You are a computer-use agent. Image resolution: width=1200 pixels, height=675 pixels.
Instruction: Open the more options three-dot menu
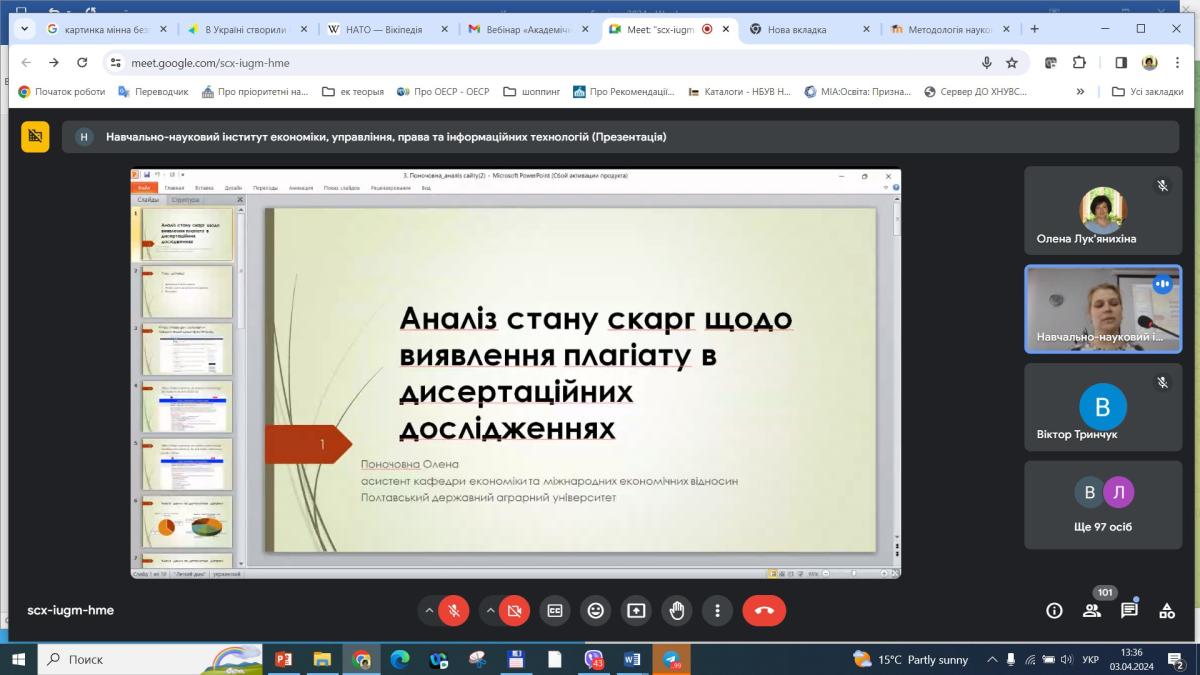coord(717,610)
